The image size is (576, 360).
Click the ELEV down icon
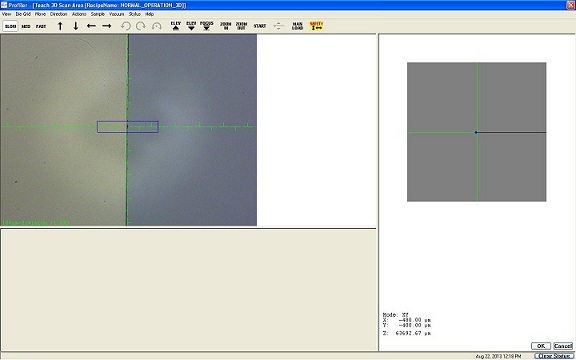191,26
